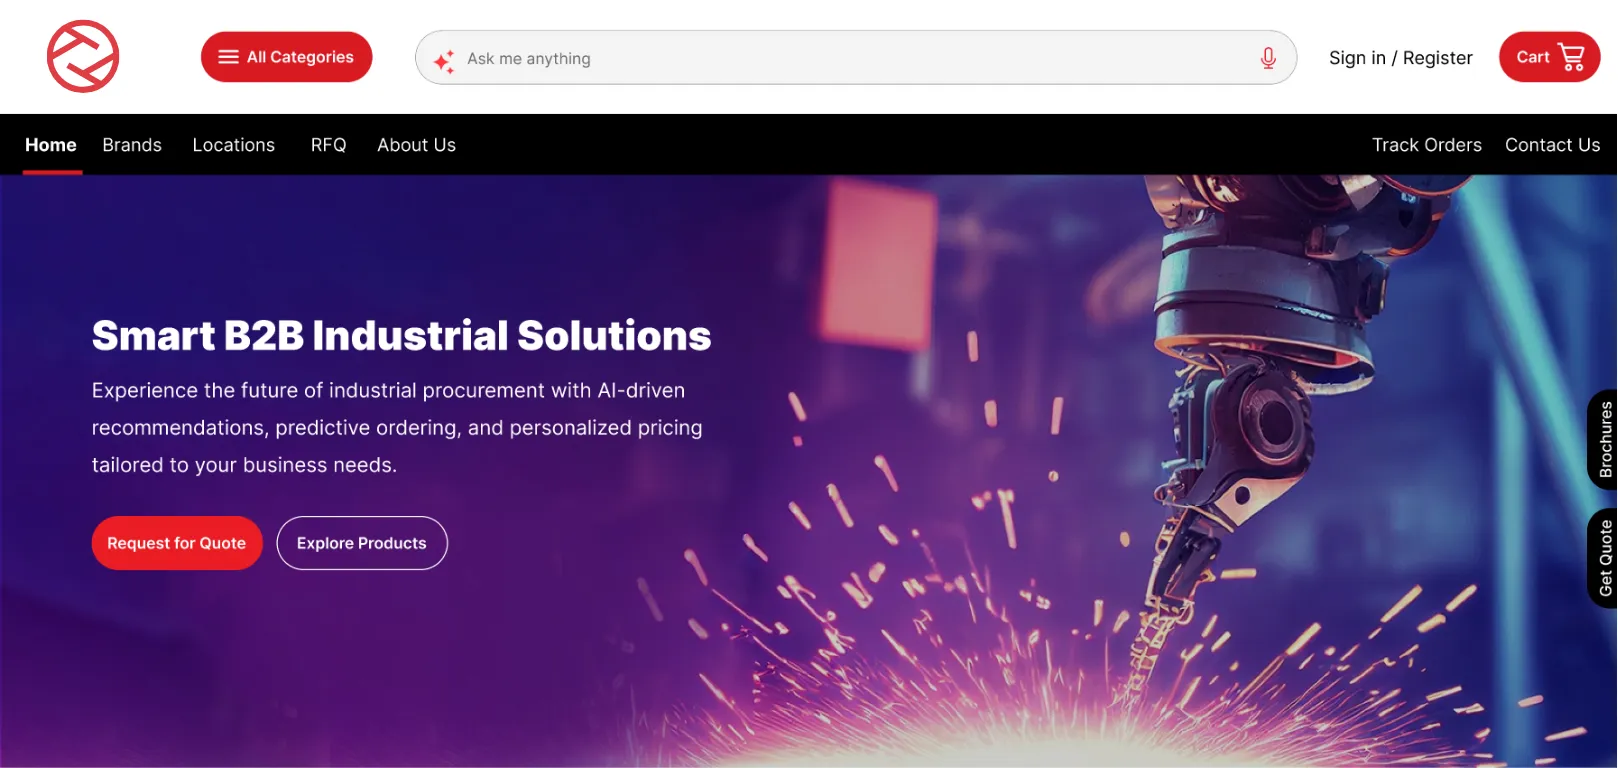Click the Request for Quote button
This screenshot has width=1618, height=768.
177,543
